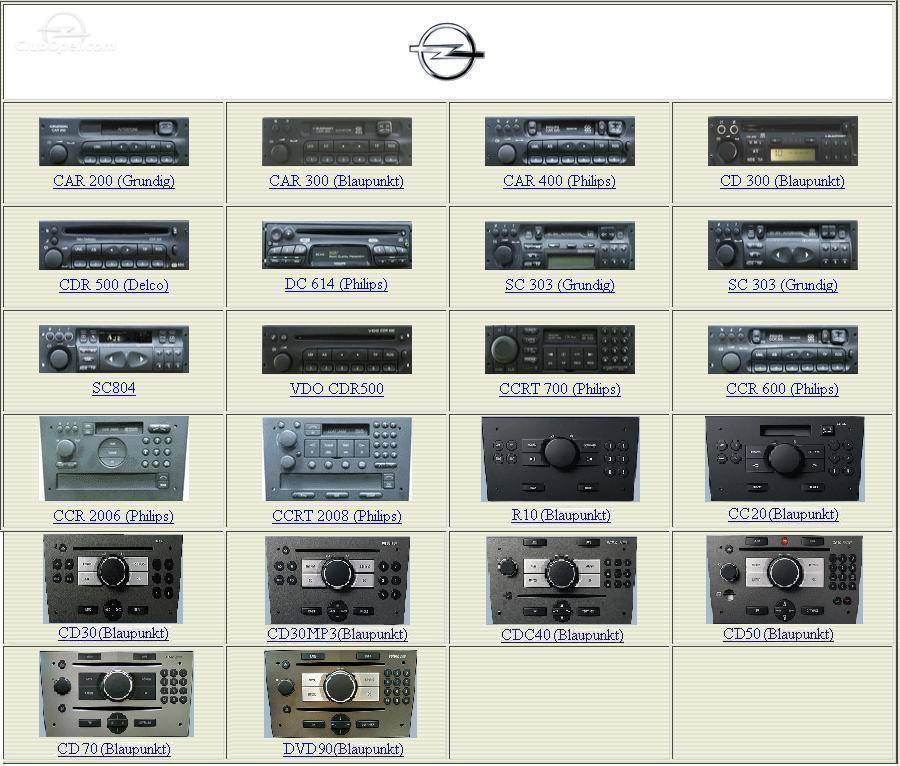Click the CCRT 2008 Philips radio photo
This screenshot has height=766, width=900.
[337, 459]
